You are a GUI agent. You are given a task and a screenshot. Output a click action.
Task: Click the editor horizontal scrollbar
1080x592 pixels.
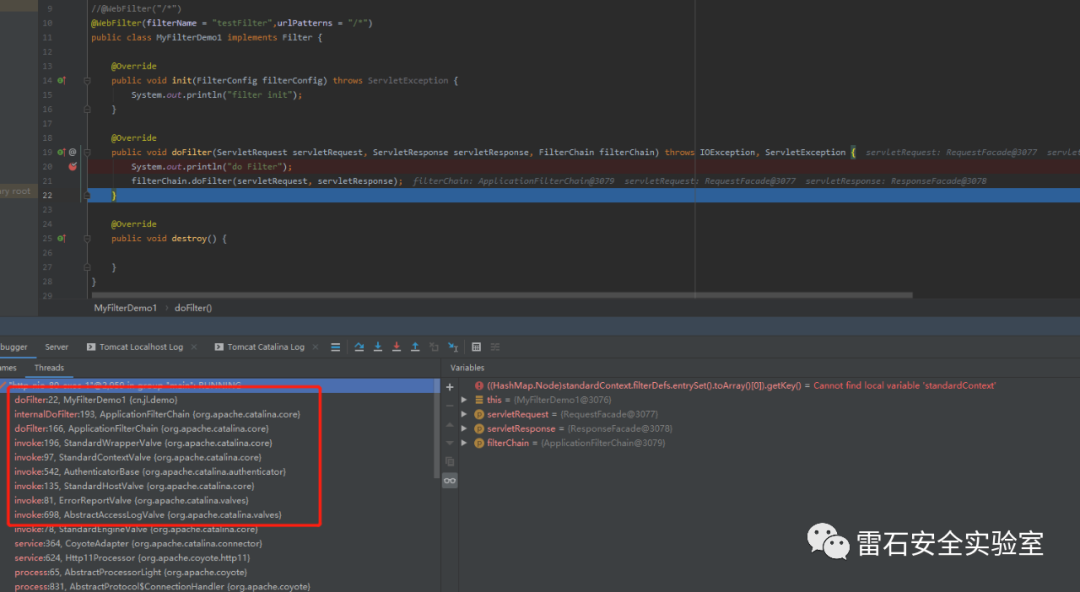503,295
